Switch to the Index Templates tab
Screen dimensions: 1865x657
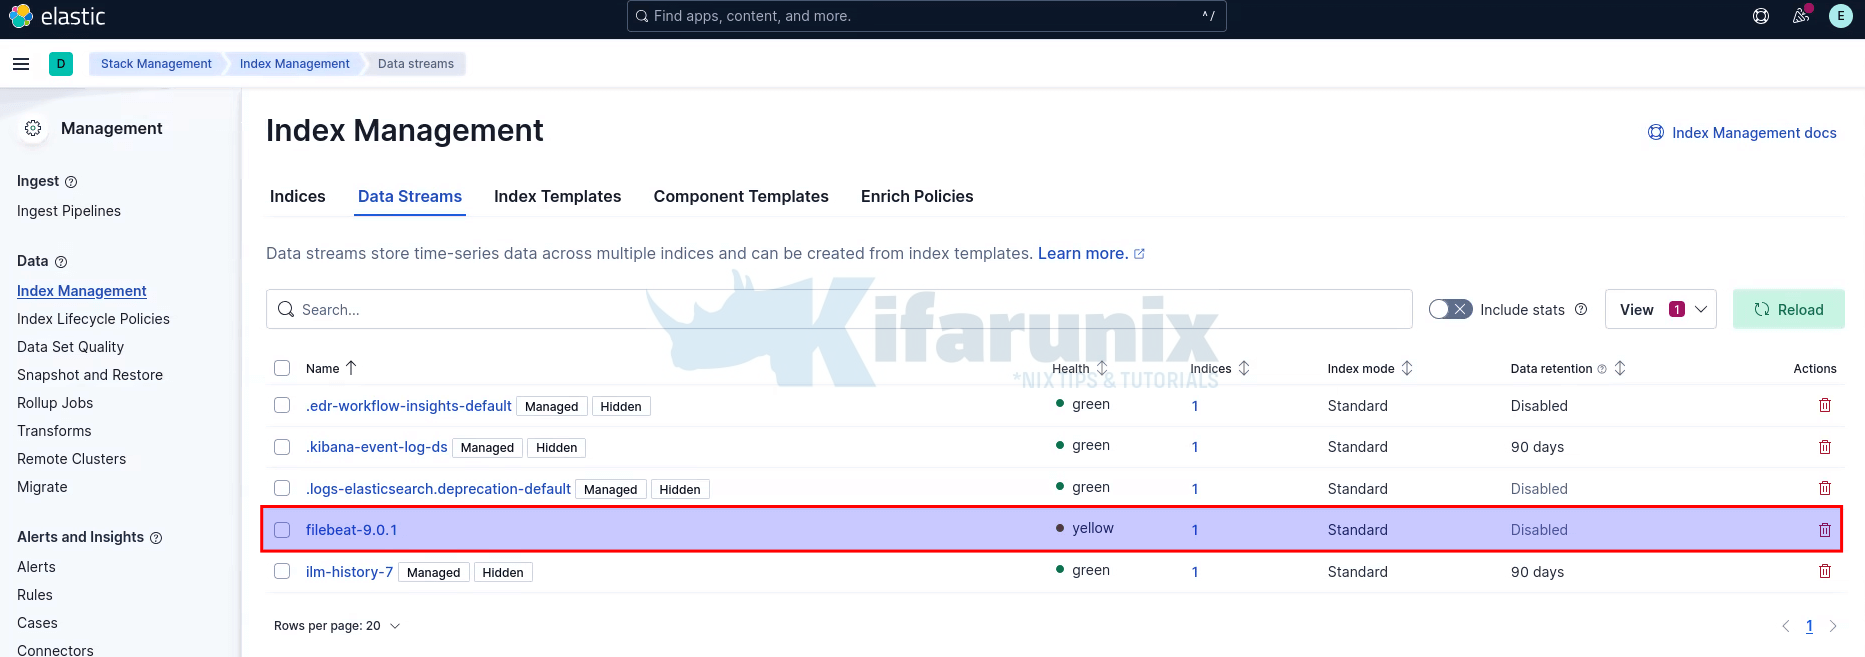point(557,197)
